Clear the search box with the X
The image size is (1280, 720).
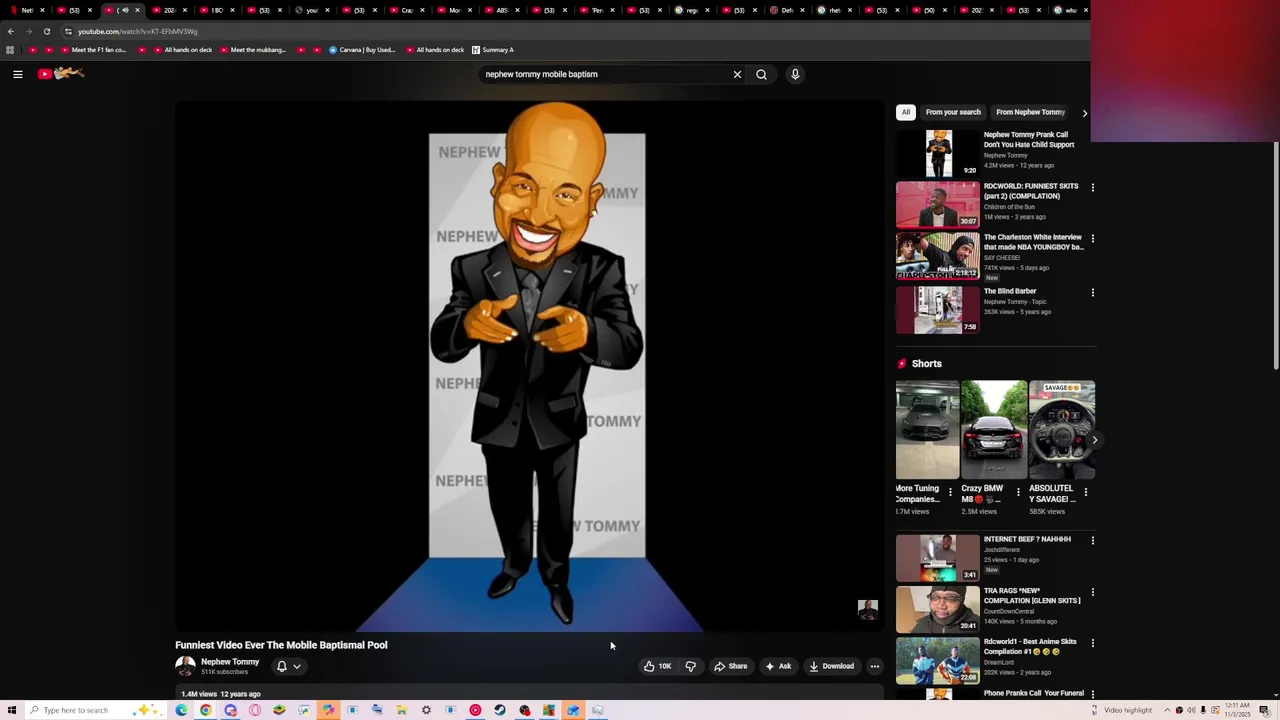737,74
